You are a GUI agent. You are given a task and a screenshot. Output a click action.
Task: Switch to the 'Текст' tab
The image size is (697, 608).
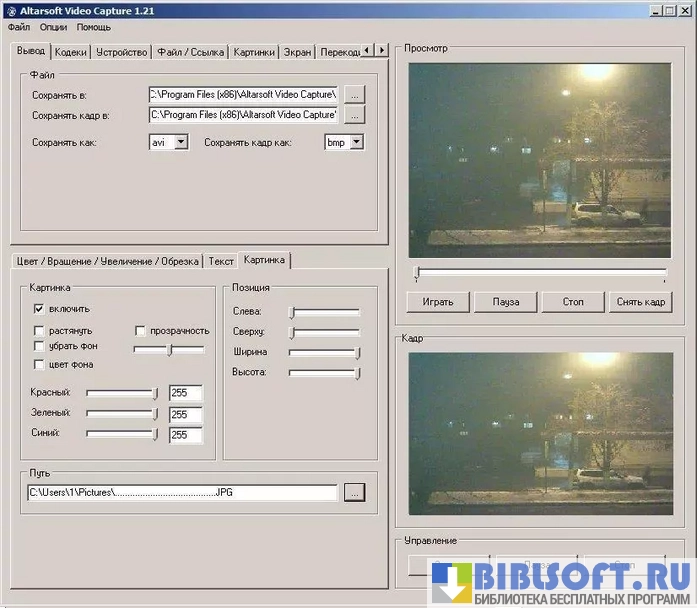220,261
